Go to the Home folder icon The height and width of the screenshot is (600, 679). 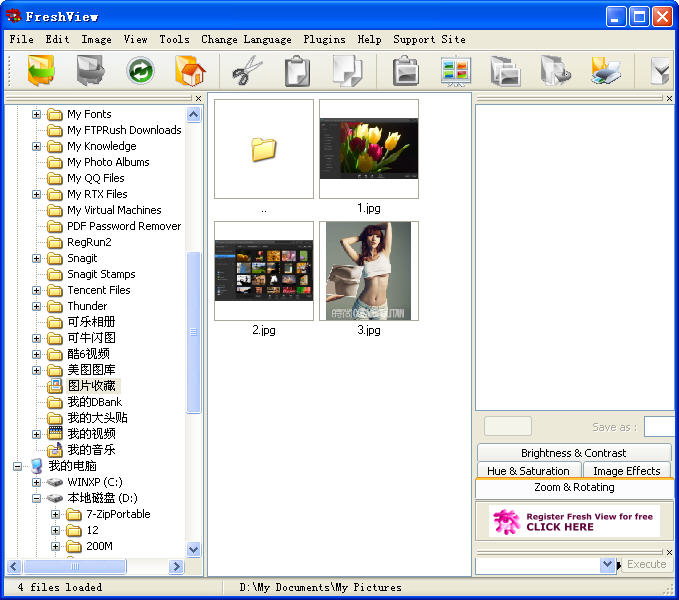tap(190, 71)
